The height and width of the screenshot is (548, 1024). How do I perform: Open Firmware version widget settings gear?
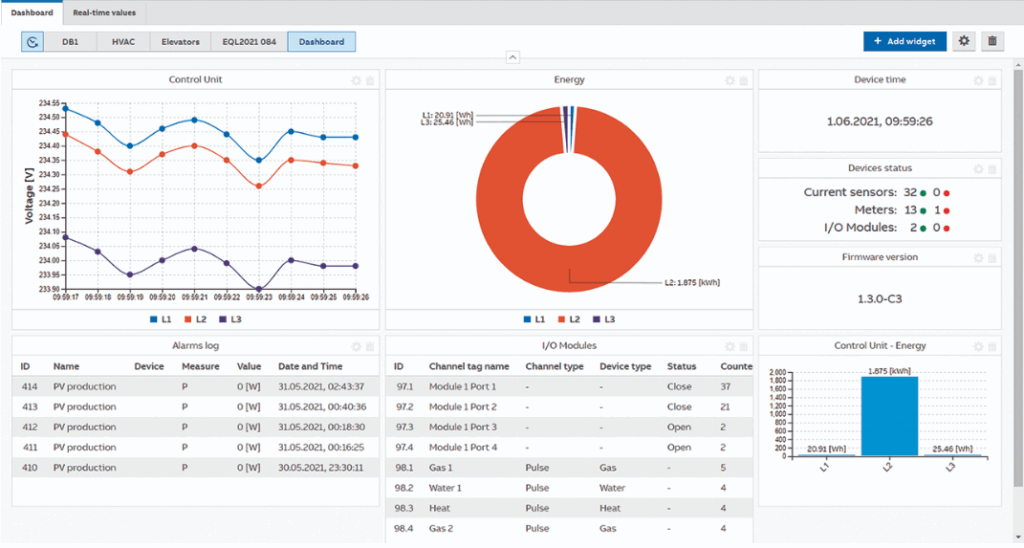pos(979,258)
